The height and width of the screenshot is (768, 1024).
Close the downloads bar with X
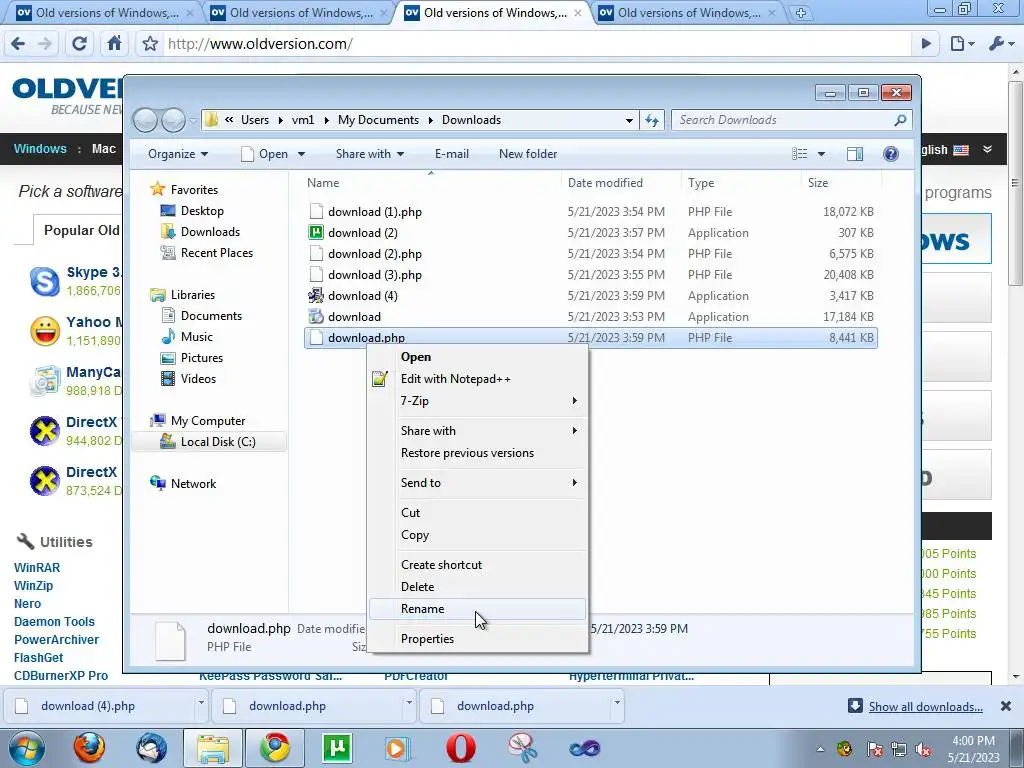(1006, 706)
